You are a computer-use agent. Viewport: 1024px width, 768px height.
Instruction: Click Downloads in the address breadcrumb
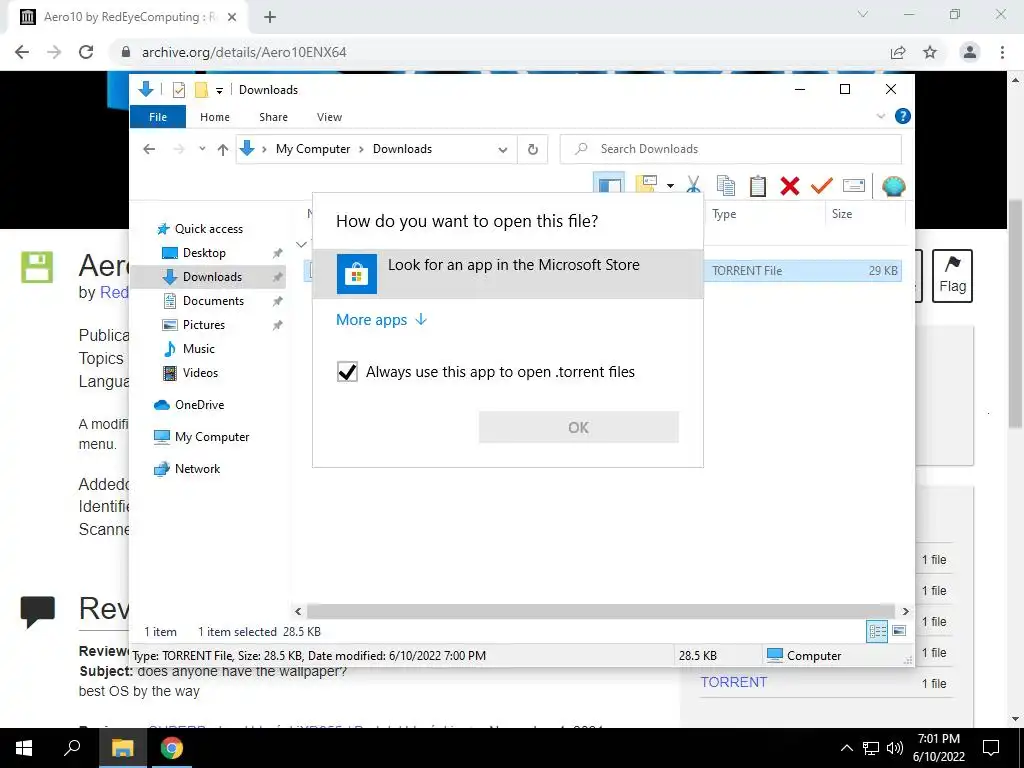pos(402,149)
